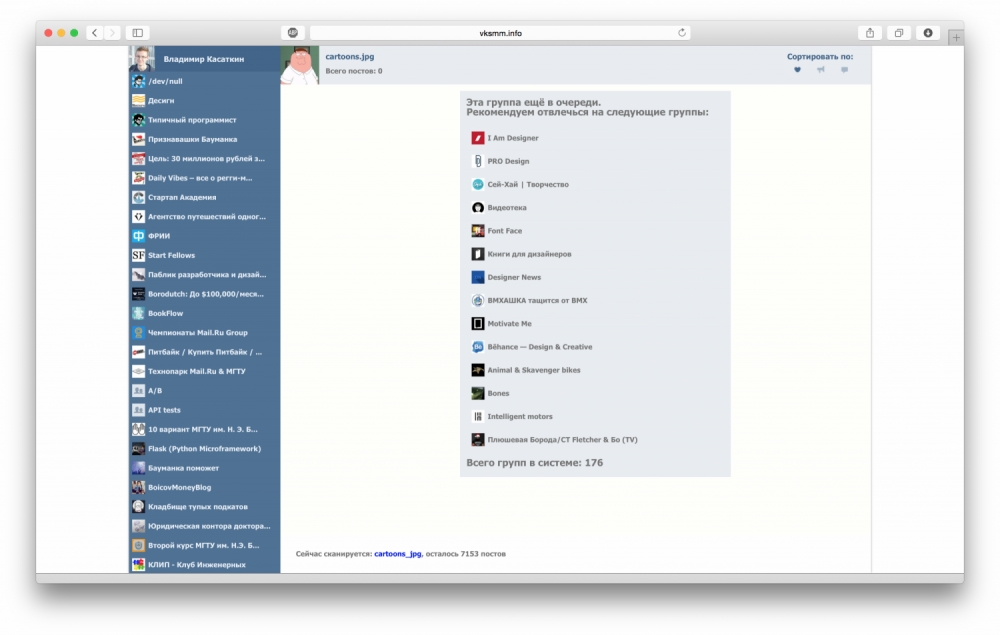Toggle the Safari sidebar button
Image resolution: width=1000 pixels, height=635 pixels.
click(x=137, y=33)
